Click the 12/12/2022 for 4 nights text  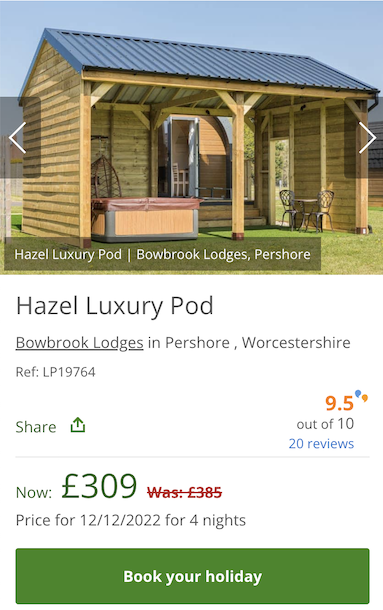[163, 520]
